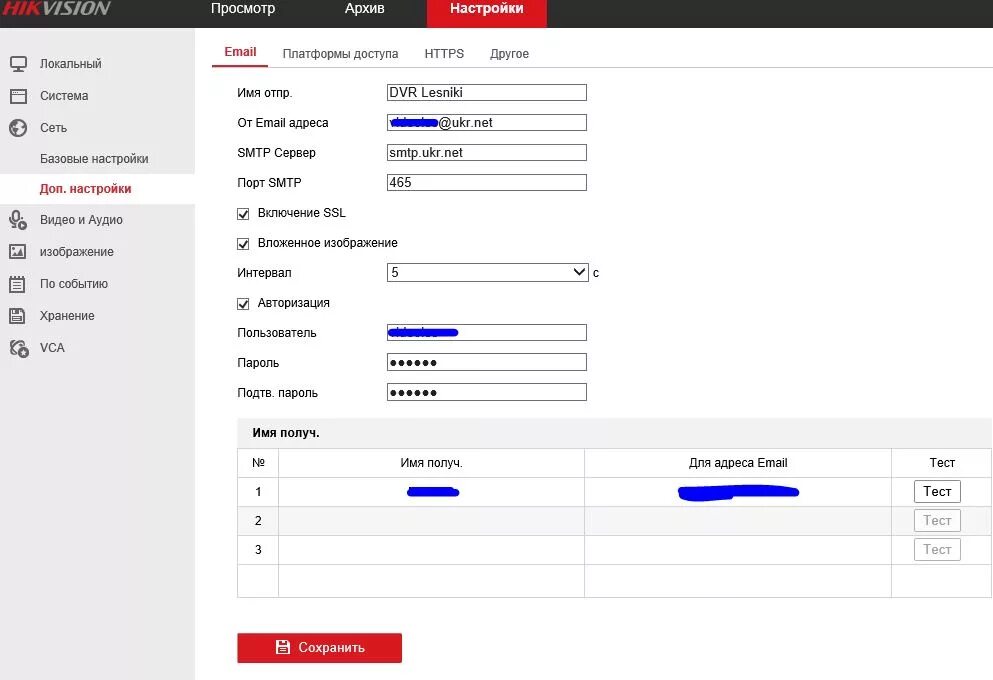Click the От Email адреса field

486,122
